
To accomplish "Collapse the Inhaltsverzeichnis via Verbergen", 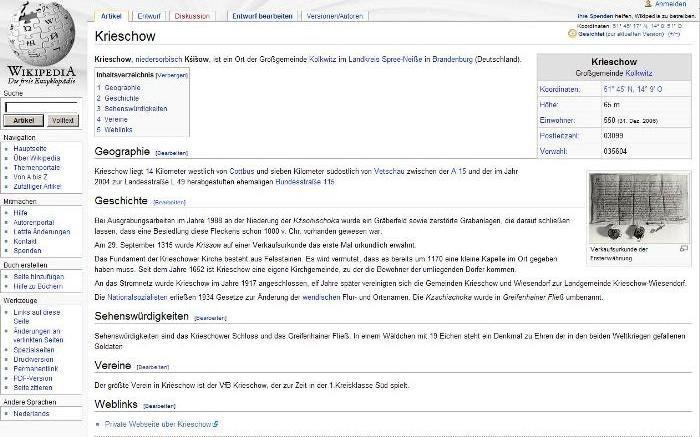I will point(172,75).
